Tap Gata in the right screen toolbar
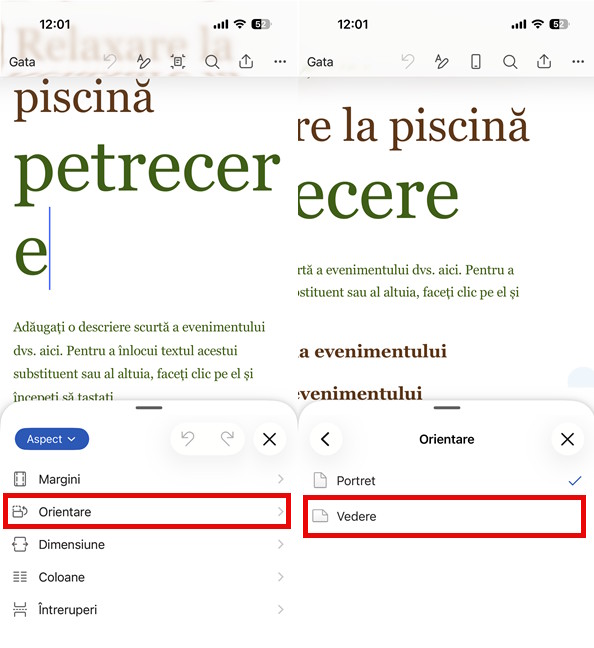This screenshot has height=648, width=594. pyautogui.click(x=320, y=62)
